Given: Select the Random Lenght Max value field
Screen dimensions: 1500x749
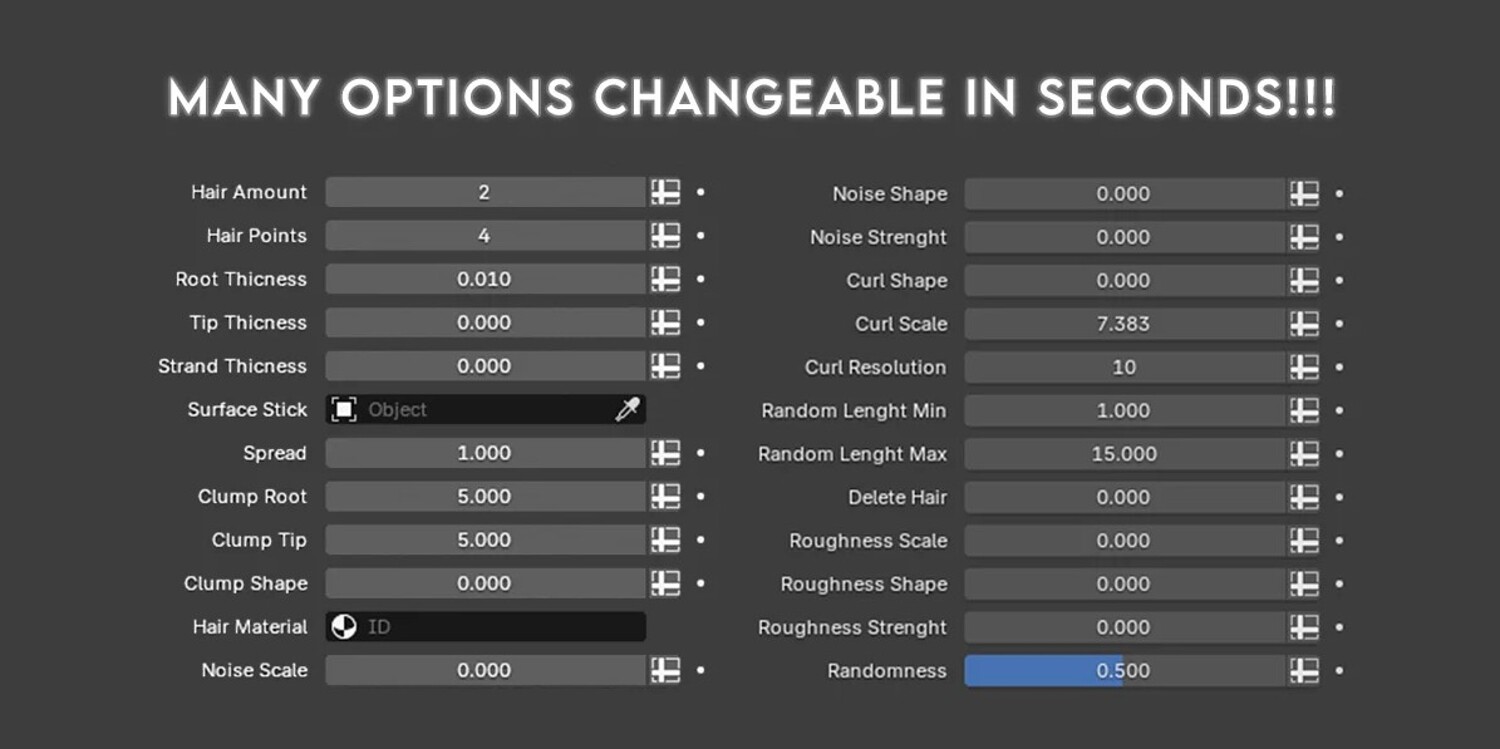Looking at the screenshot, I should 1124,454.
